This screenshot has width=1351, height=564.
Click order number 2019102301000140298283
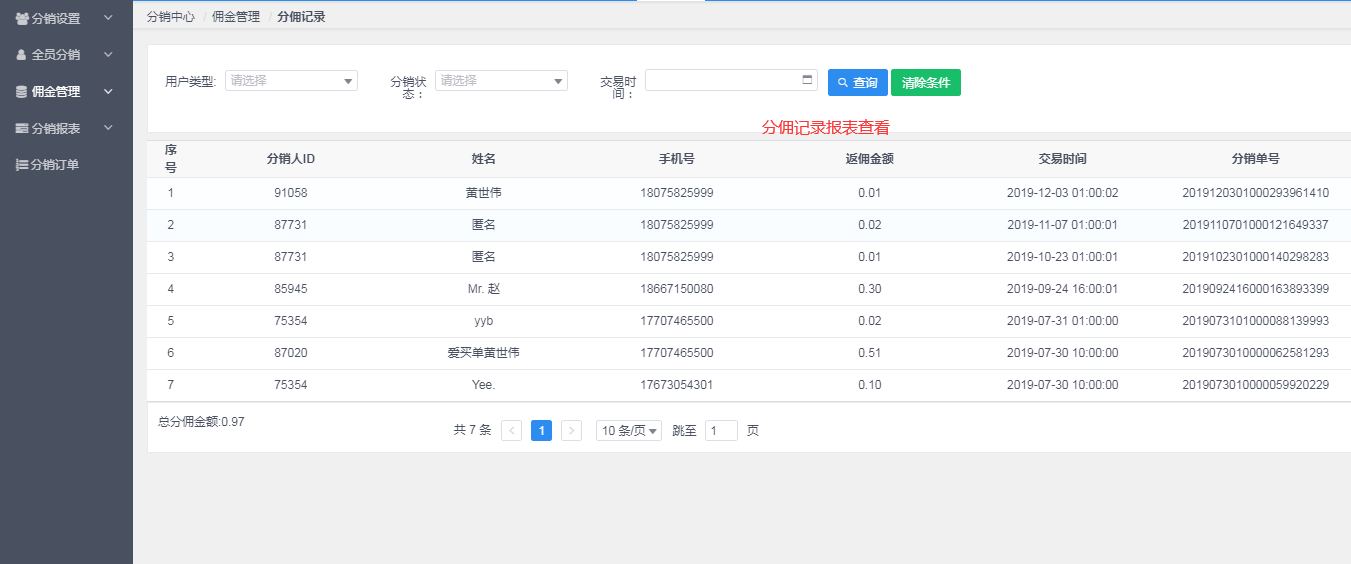[1256, 257]
